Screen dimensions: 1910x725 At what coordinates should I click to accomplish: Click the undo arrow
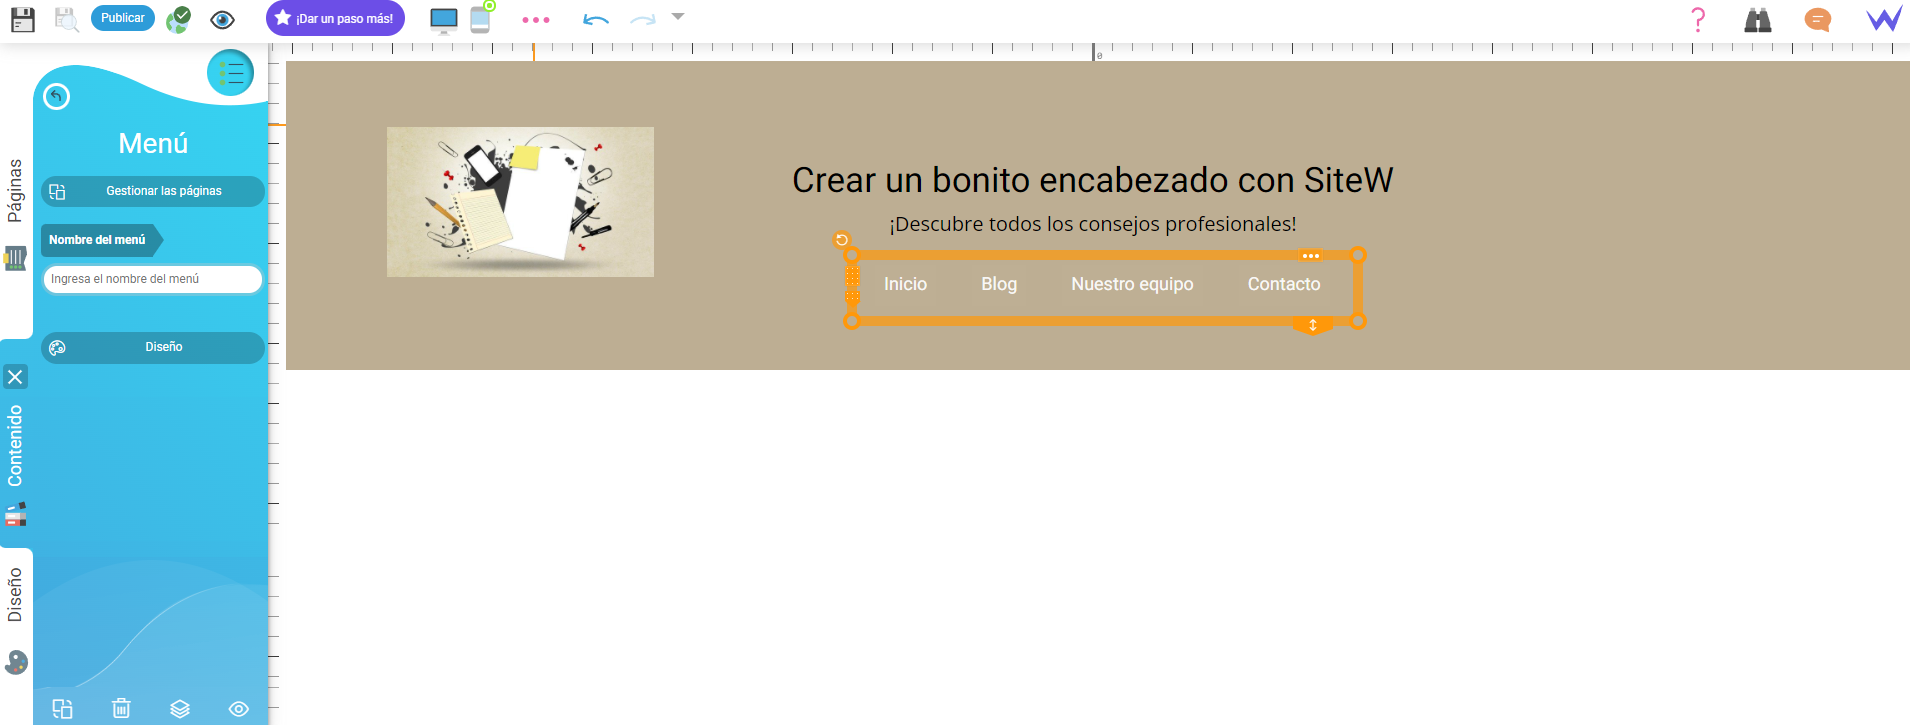pyautogui.click(x=596, y=19)
